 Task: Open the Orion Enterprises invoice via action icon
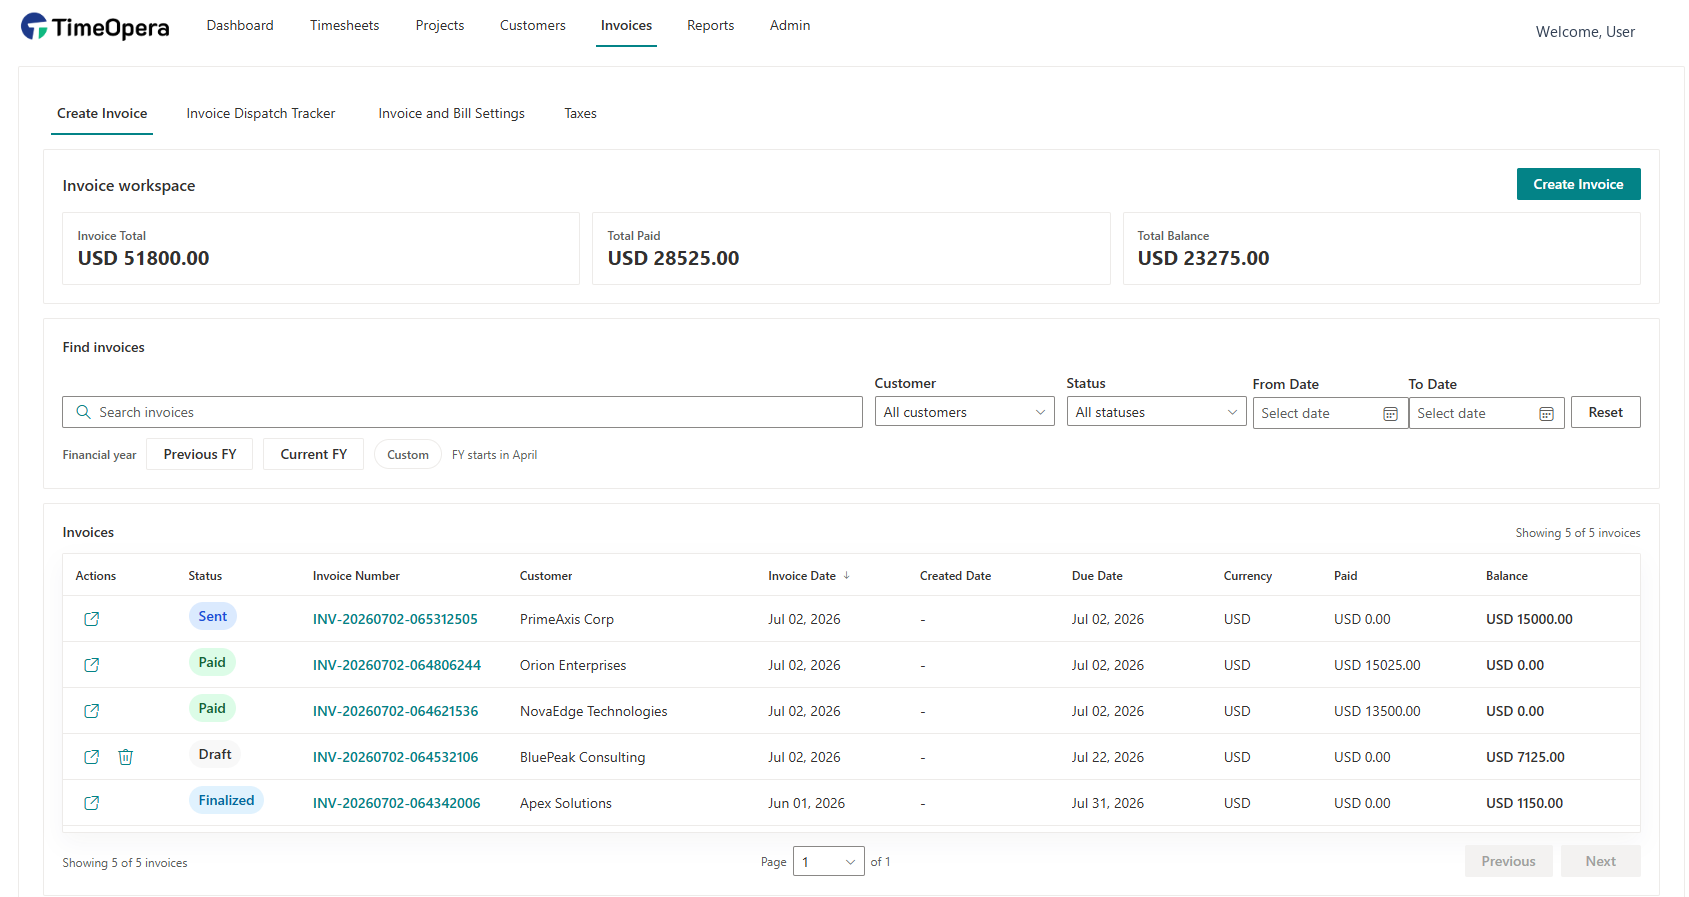pyautogui.click(x=91, y=665)
